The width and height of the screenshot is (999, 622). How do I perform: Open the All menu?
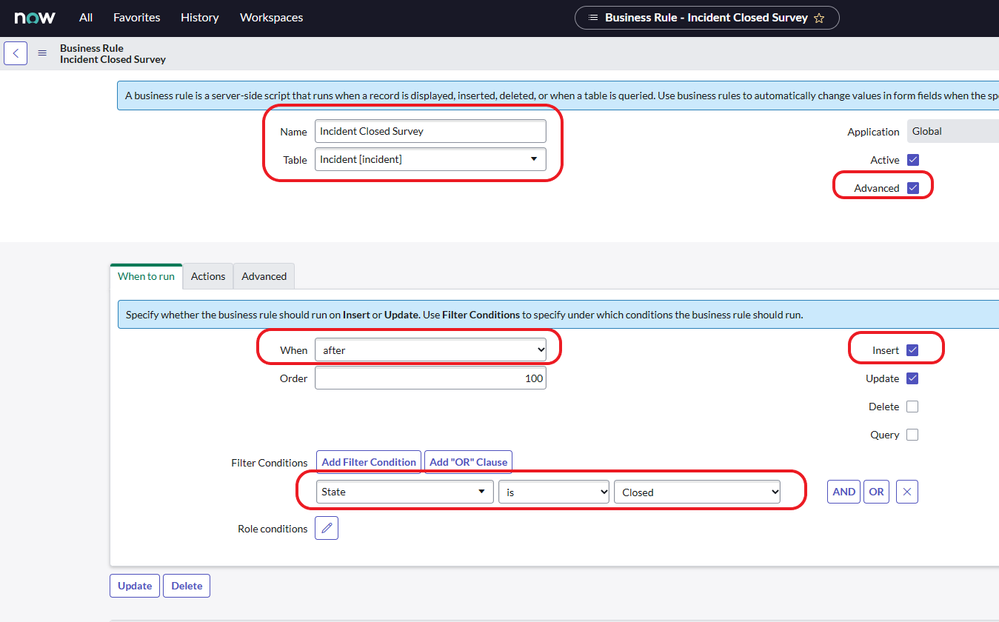tap(86, 18)
